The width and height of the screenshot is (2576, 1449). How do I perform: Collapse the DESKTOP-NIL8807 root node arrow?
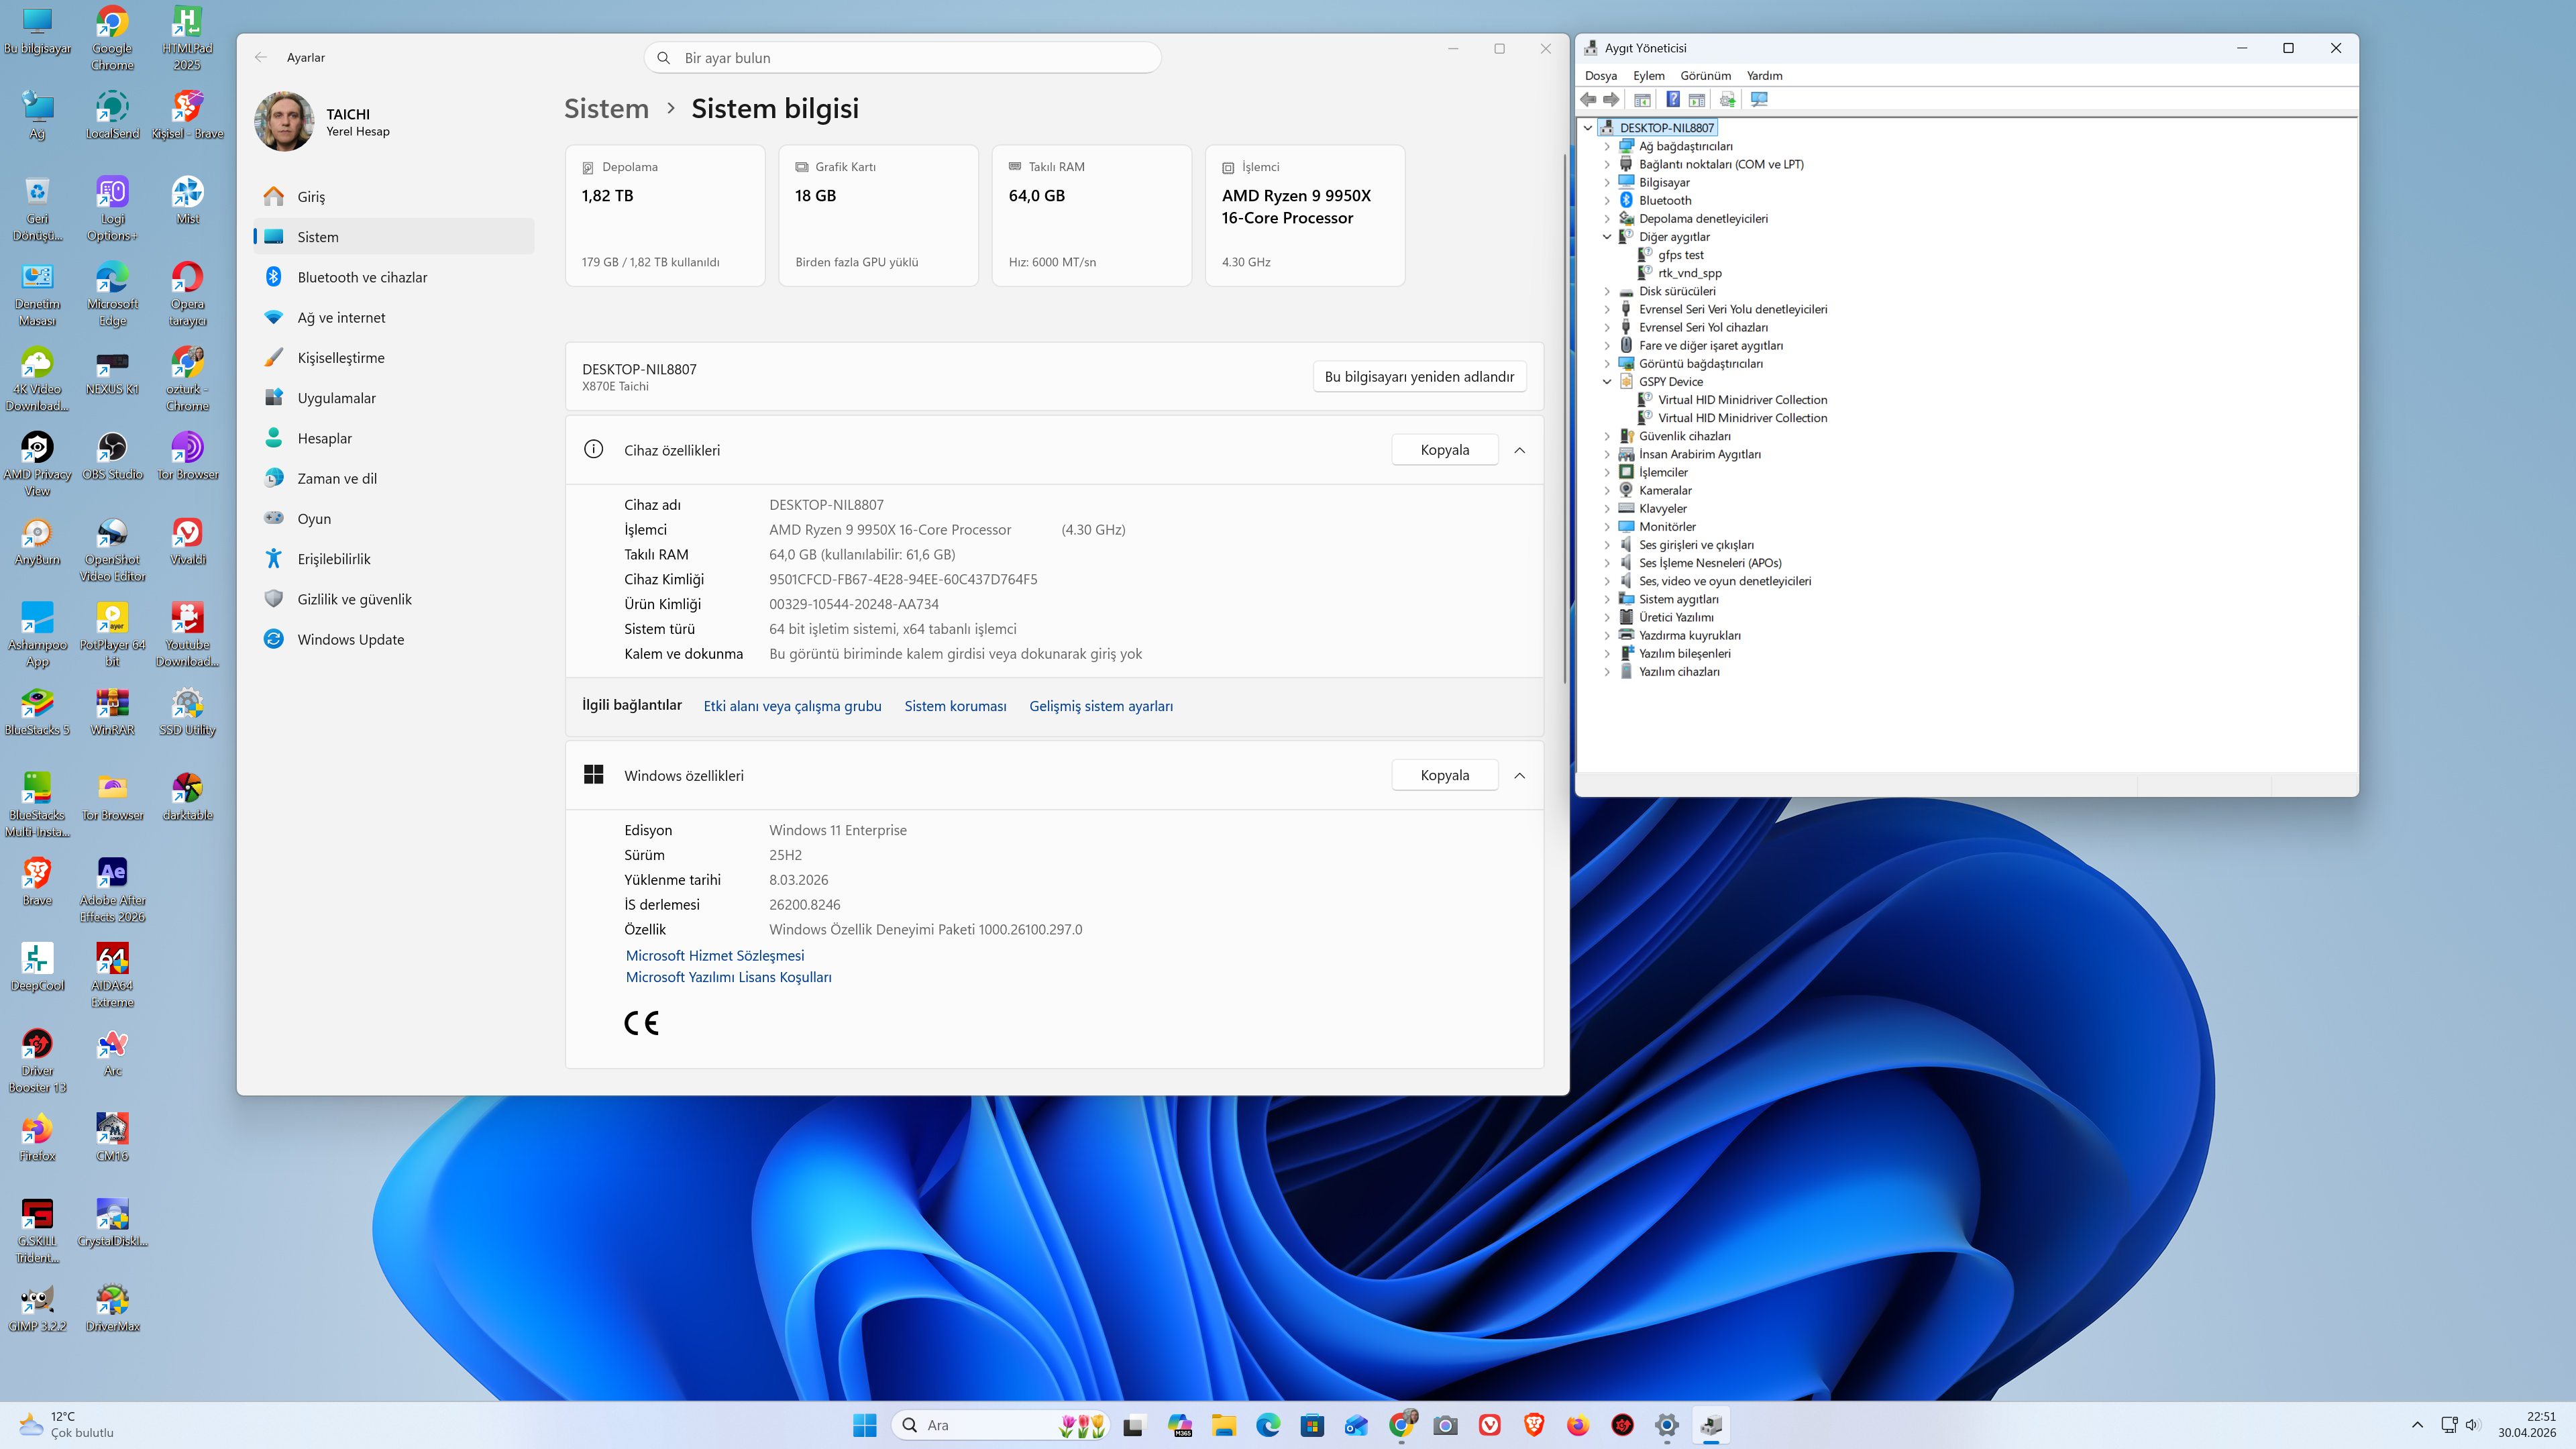(x=1588, y=128)
